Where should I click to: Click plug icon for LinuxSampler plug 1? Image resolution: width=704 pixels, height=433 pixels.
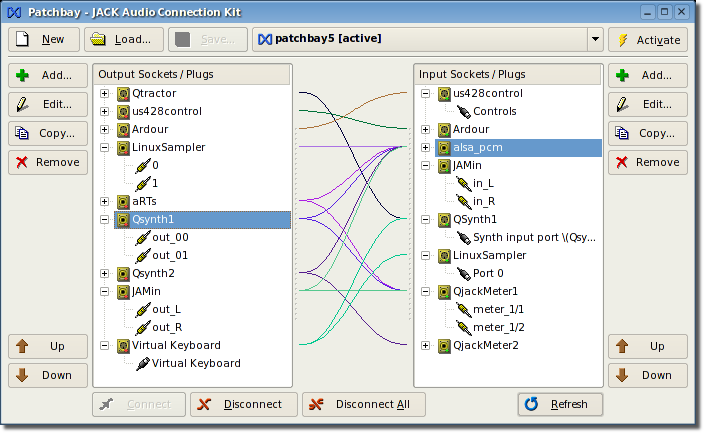pyautogui.click(x=143, y=184)
